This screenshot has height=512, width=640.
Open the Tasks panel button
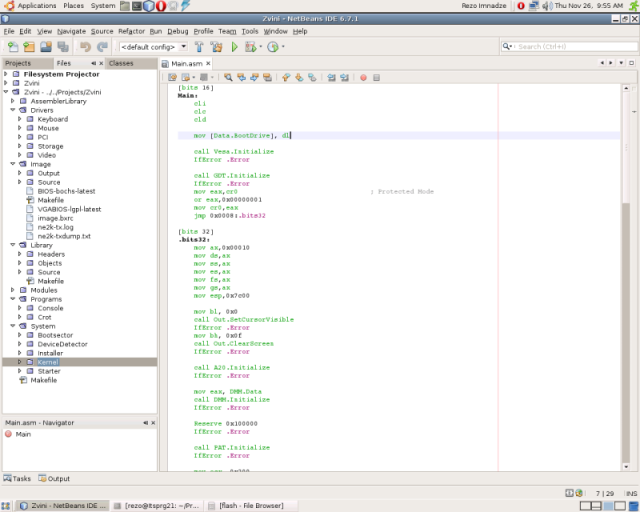point(17,479)
